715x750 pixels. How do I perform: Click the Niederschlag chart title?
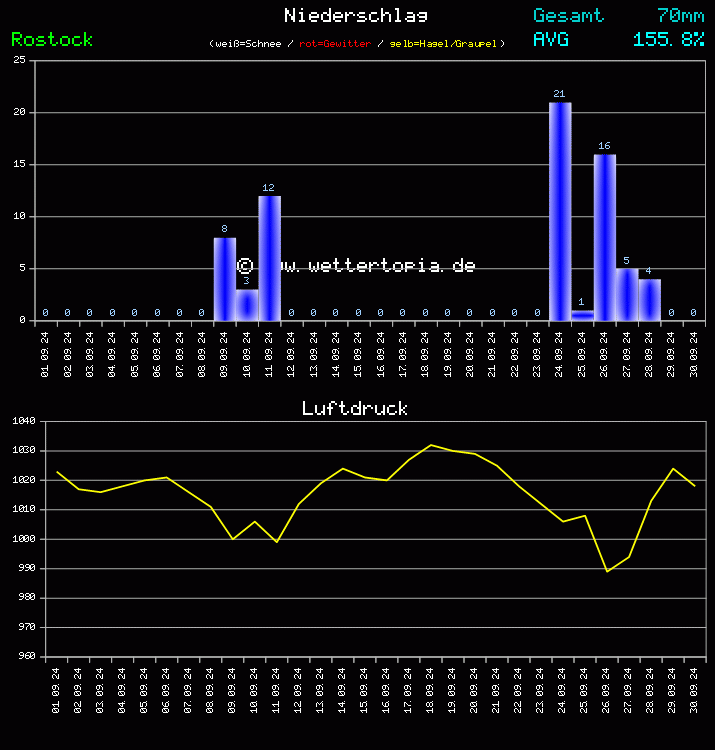click(356, 15)
